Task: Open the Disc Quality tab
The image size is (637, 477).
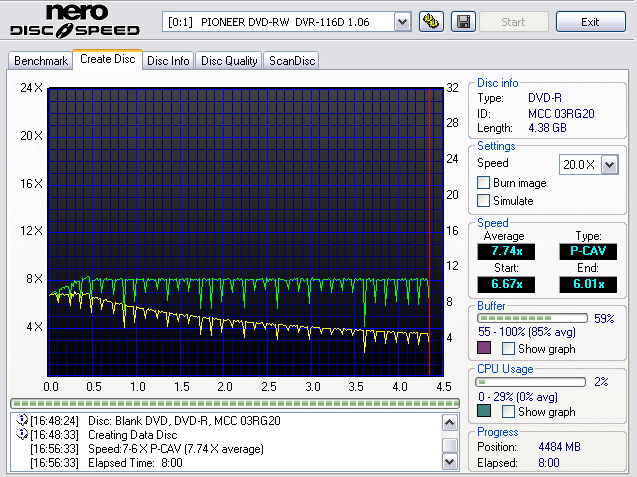Action: point(229,61)
